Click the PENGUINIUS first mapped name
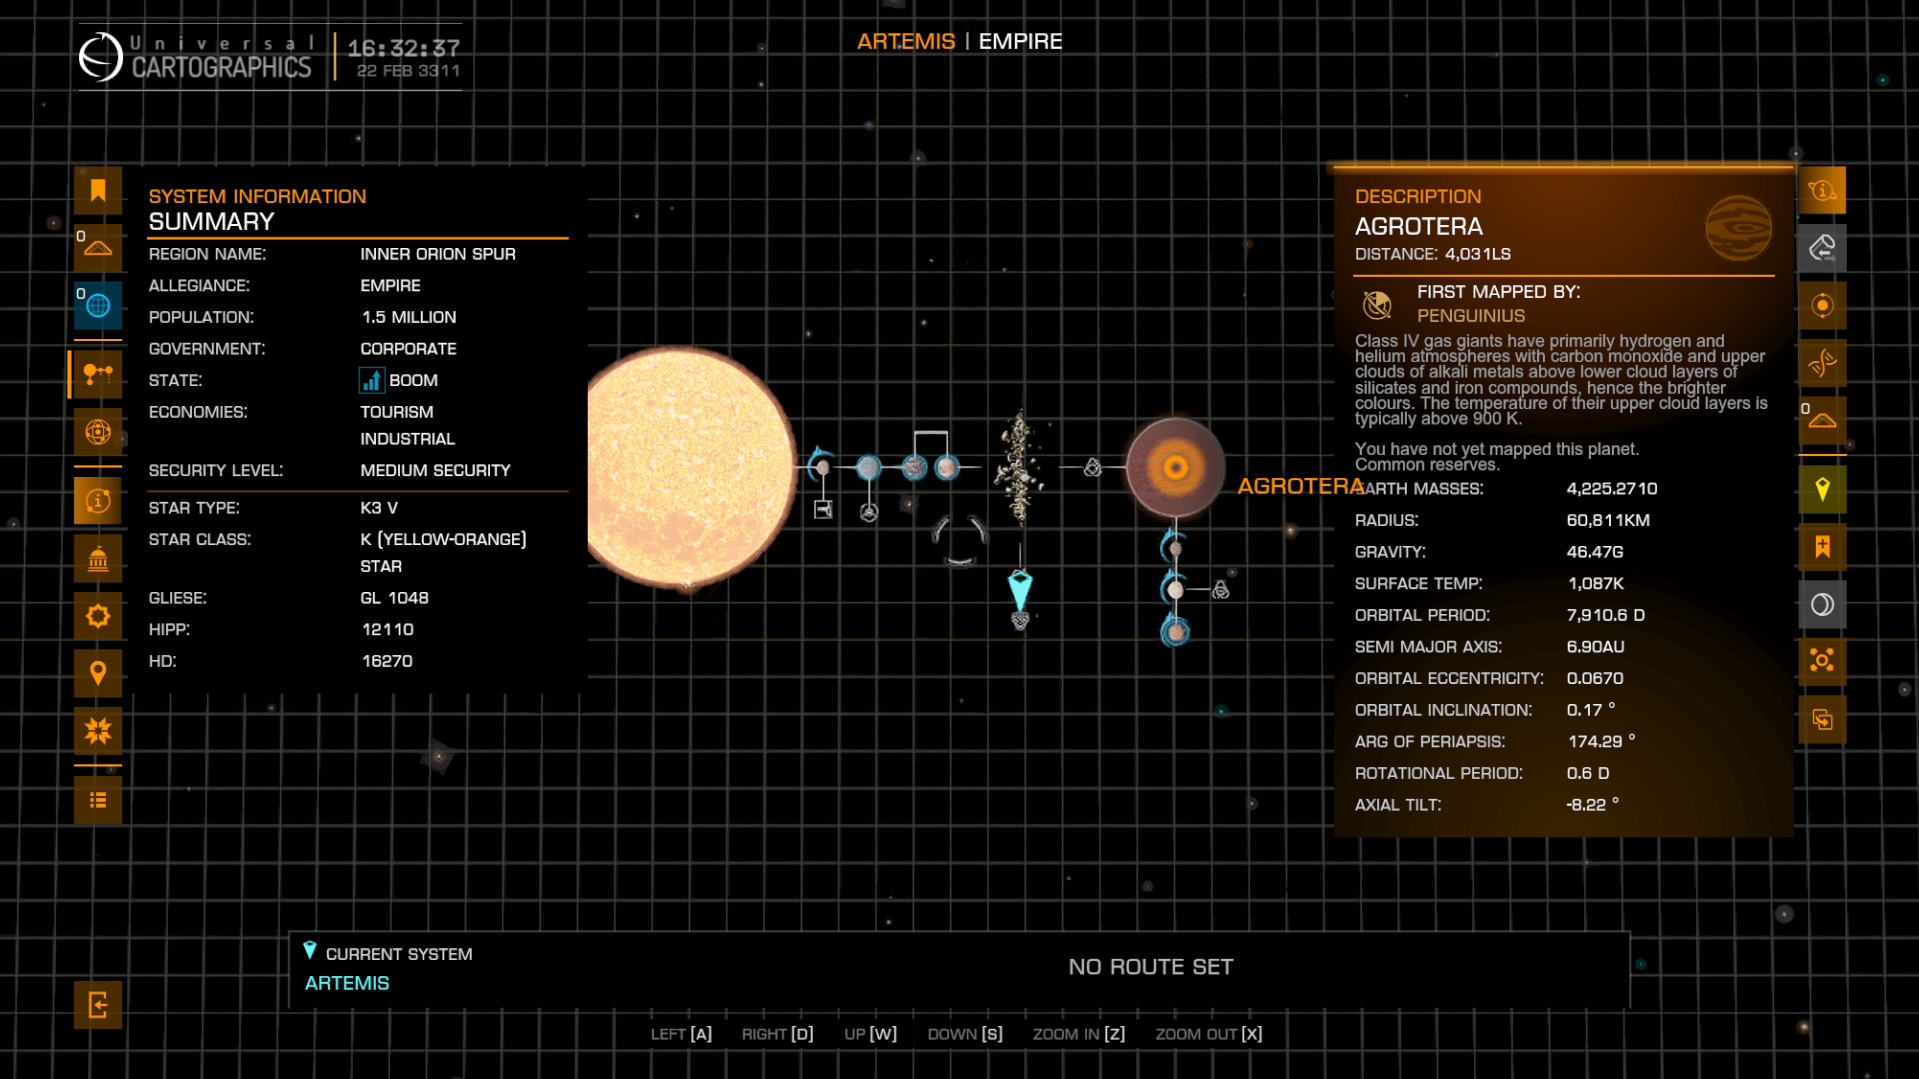 pyautogui.click(x=1470, y=316)
